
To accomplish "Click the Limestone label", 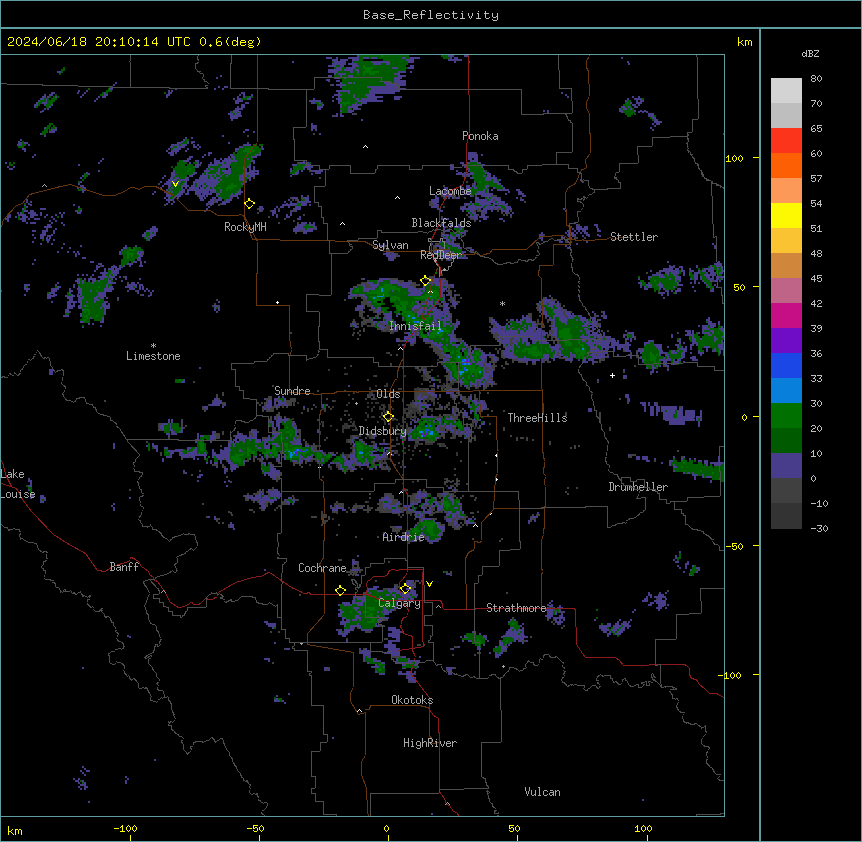I will [x=153, y=356].
